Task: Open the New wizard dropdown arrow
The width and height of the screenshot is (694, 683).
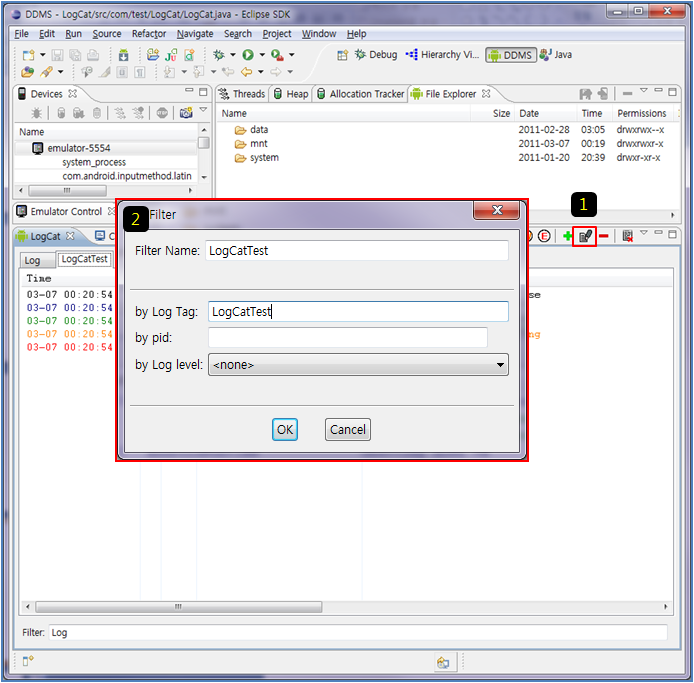Action: (43, 55)
